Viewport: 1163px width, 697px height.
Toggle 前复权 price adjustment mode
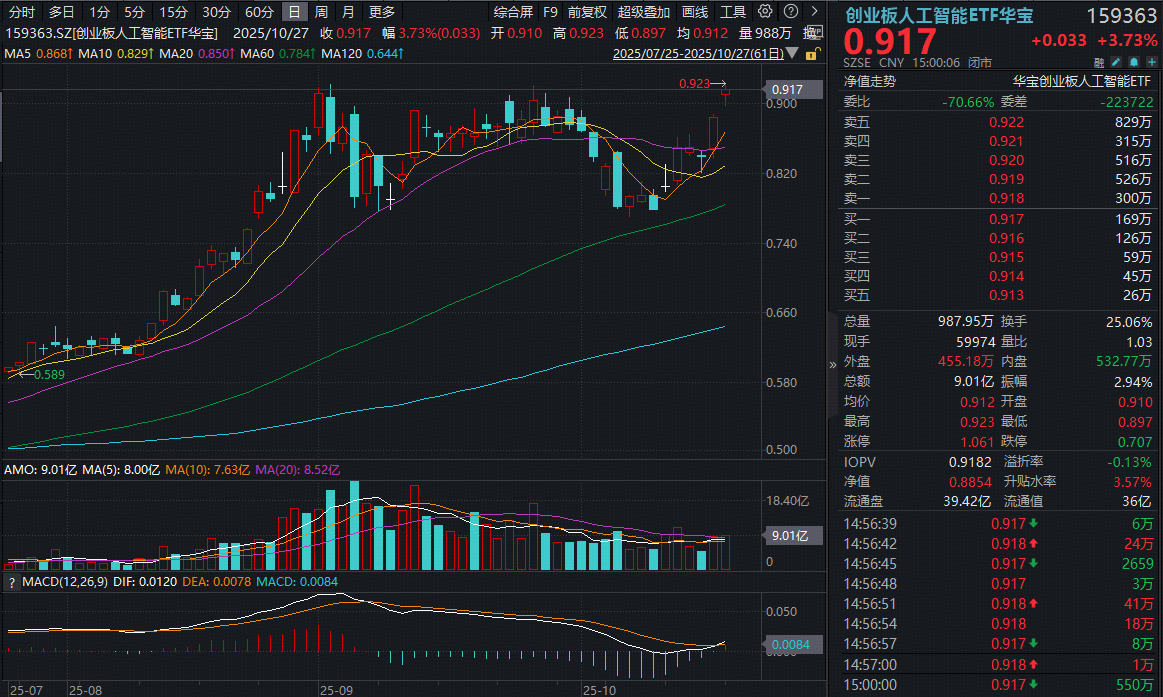(x=586, y=12)
